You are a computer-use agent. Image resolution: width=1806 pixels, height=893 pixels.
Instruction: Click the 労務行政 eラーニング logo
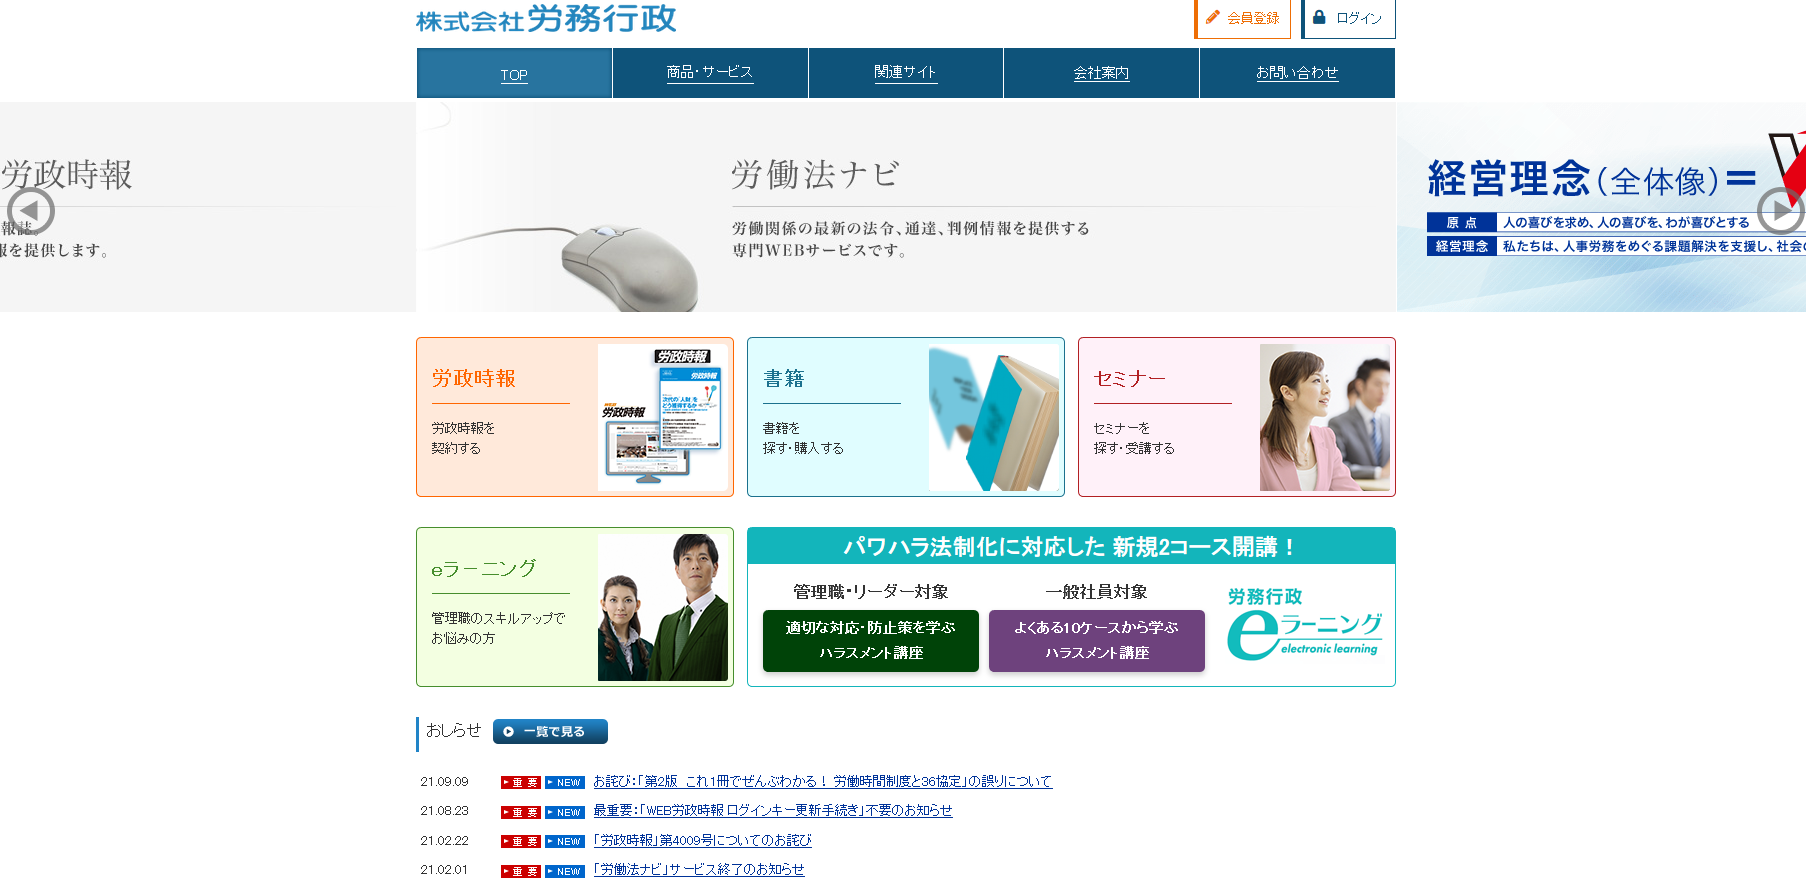pos(1304,623)
